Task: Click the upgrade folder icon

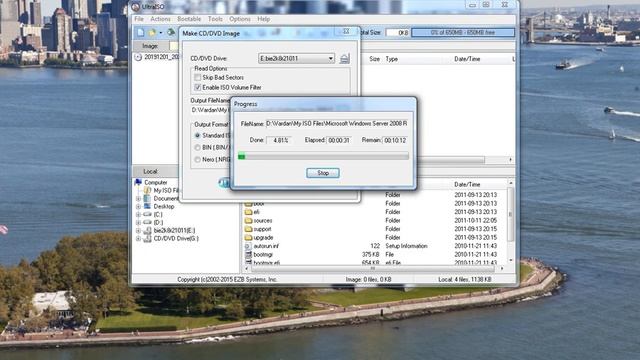Action: pos(248,238)
